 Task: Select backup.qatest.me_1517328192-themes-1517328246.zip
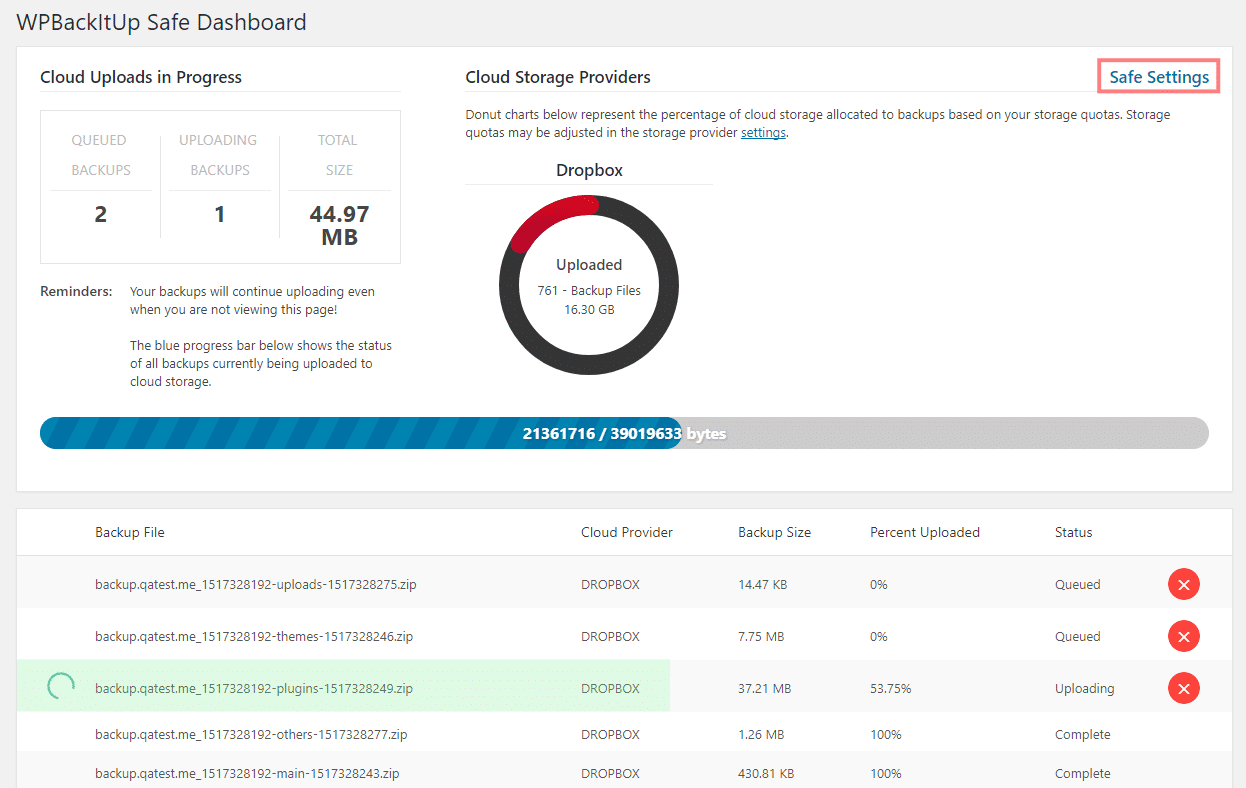point(254,636)
